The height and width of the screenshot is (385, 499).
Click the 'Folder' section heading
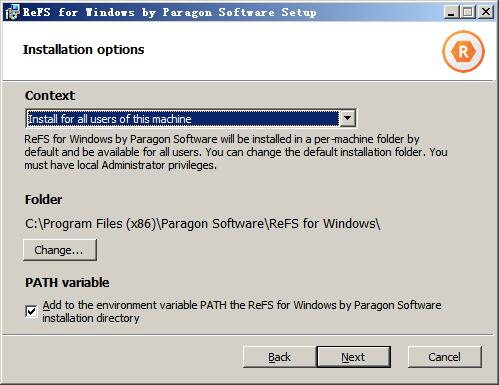tap(44, 200)
